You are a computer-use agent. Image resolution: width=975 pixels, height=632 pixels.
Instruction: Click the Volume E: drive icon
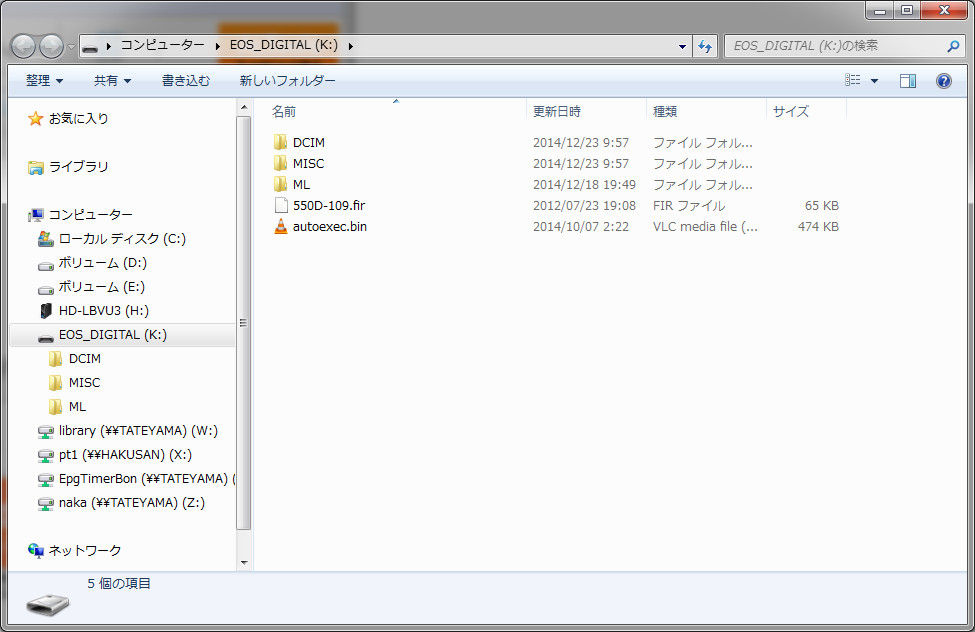pyautogui.click(x=45, y=290)
